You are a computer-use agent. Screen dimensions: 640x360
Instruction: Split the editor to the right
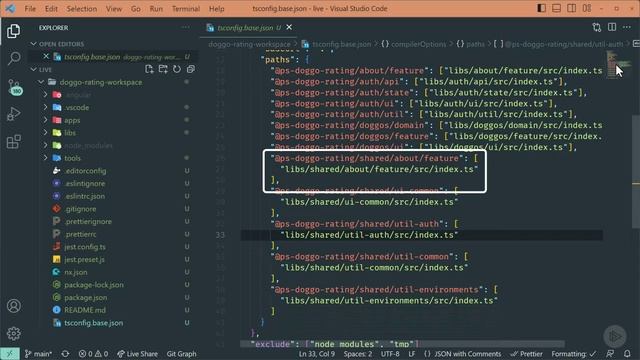(x=612, y=27)
